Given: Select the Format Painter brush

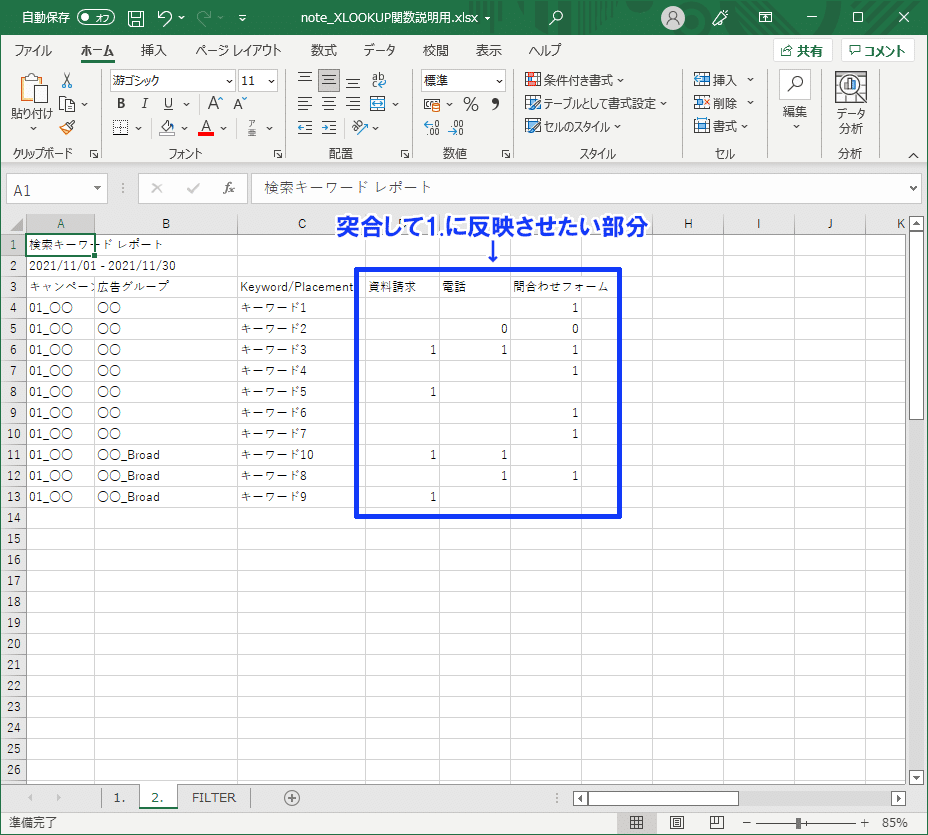Looking at the screenshot, I should pyautogui.click(x=67, y=127).
